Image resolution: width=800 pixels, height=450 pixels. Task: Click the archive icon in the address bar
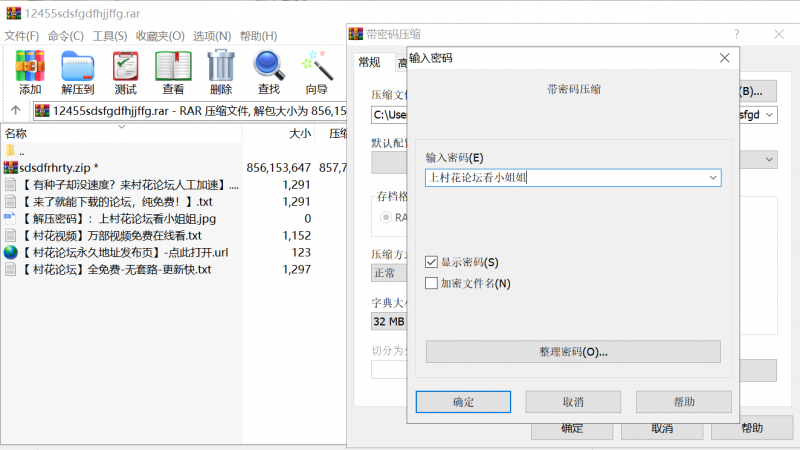42,111
